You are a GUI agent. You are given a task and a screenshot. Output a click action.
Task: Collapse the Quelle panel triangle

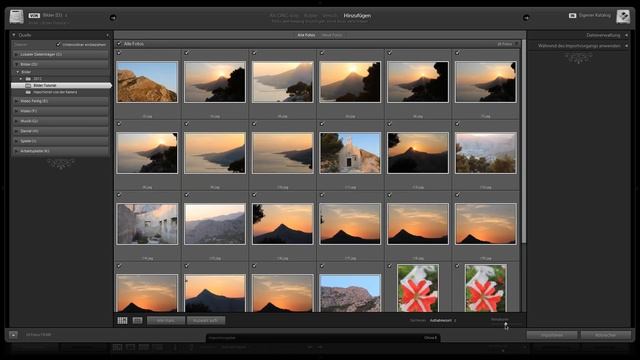(14, 35)
